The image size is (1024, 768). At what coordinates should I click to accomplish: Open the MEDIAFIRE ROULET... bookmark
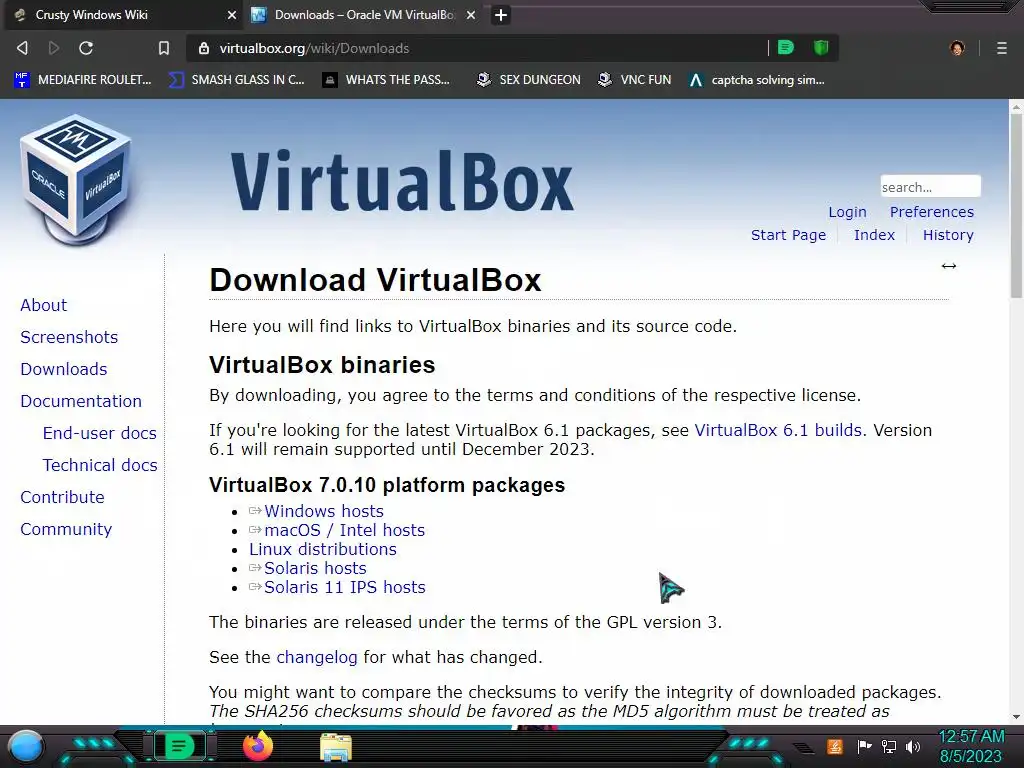[x=83, y=80]
